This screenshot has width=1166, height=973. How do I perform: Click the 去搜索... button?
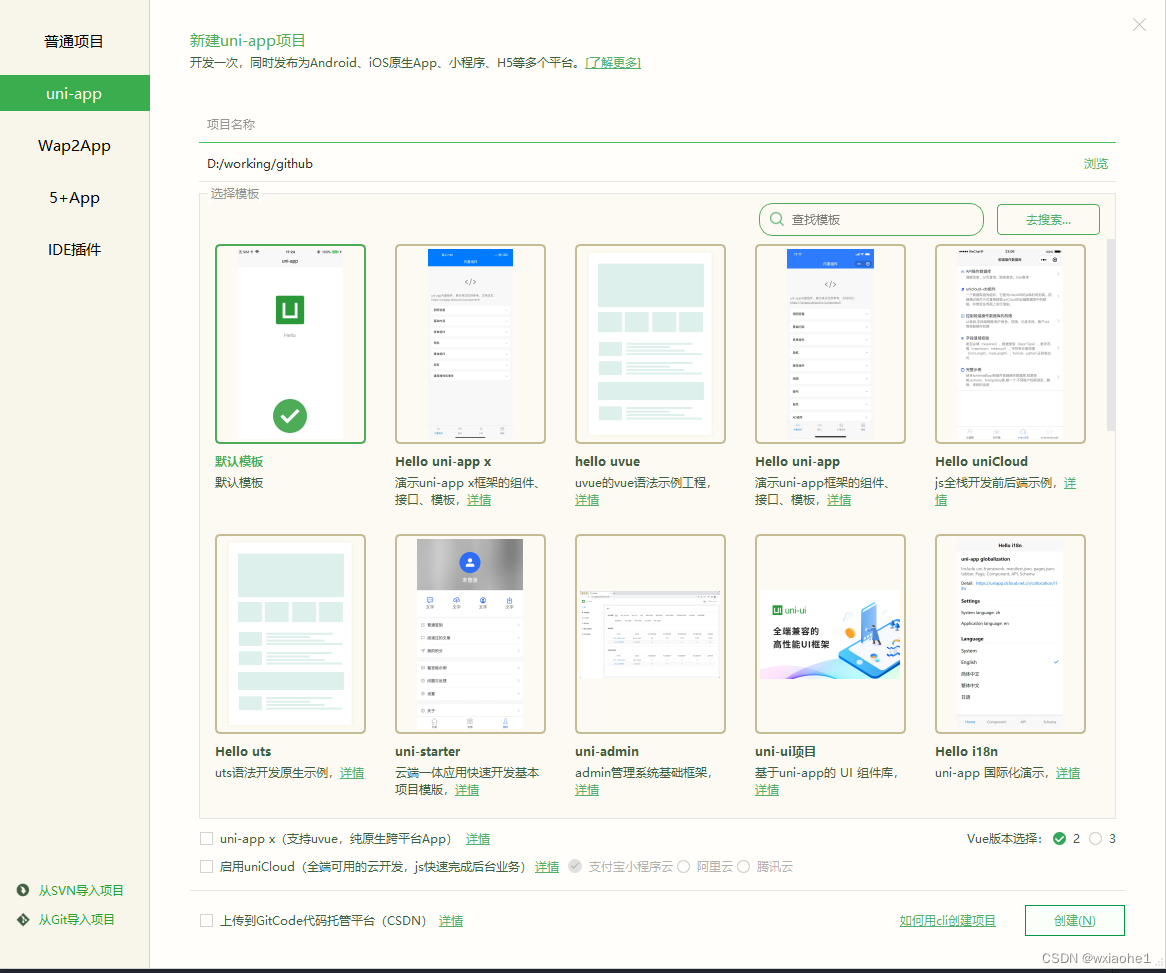pyautogui.click(x=1048, y=219)
